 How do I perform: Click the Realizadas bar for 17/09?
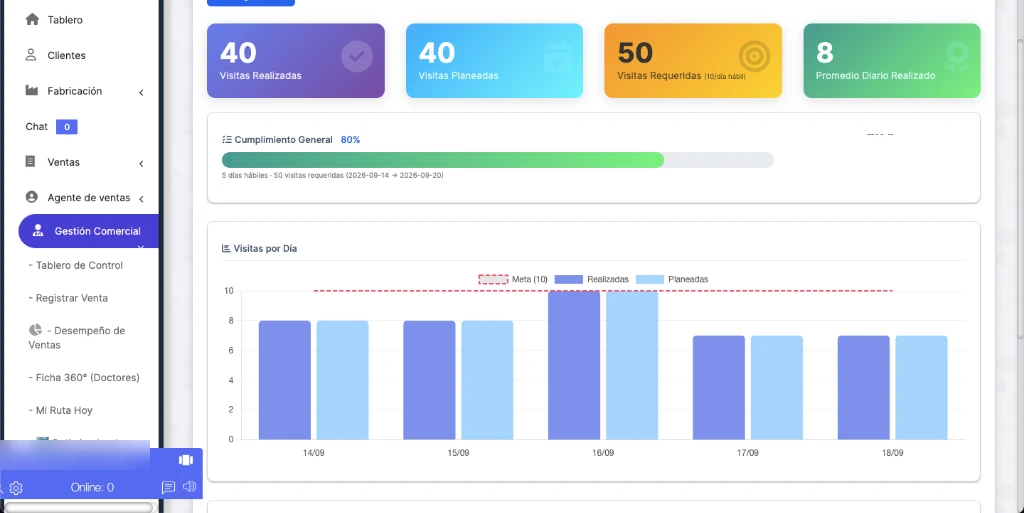click(x=719, y=387)
